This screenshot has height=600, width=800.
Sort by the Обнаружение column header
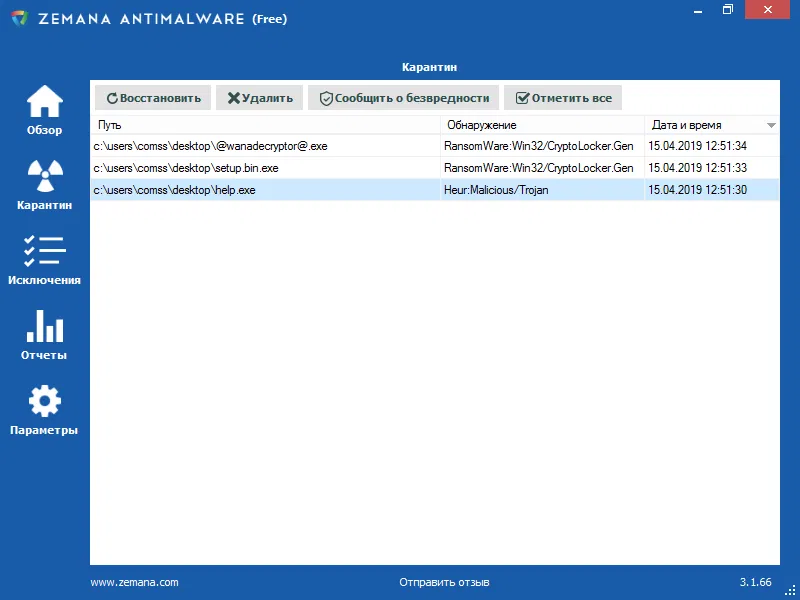[542, 125]
